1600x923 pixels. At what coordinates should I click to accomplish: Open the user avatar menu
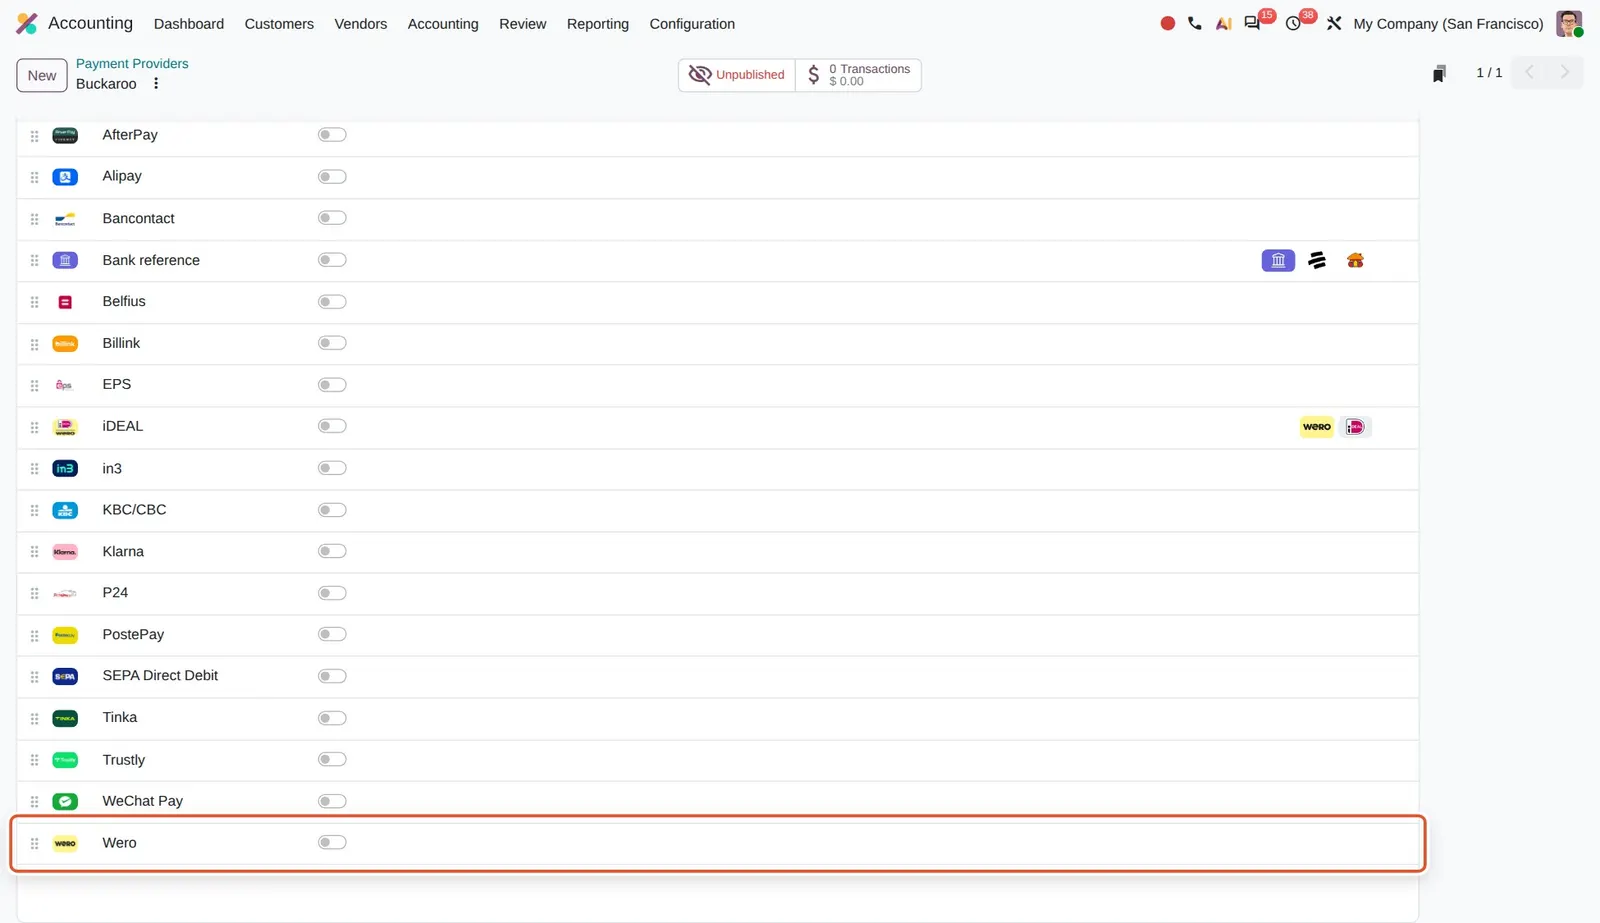(x=1569, y=23)
